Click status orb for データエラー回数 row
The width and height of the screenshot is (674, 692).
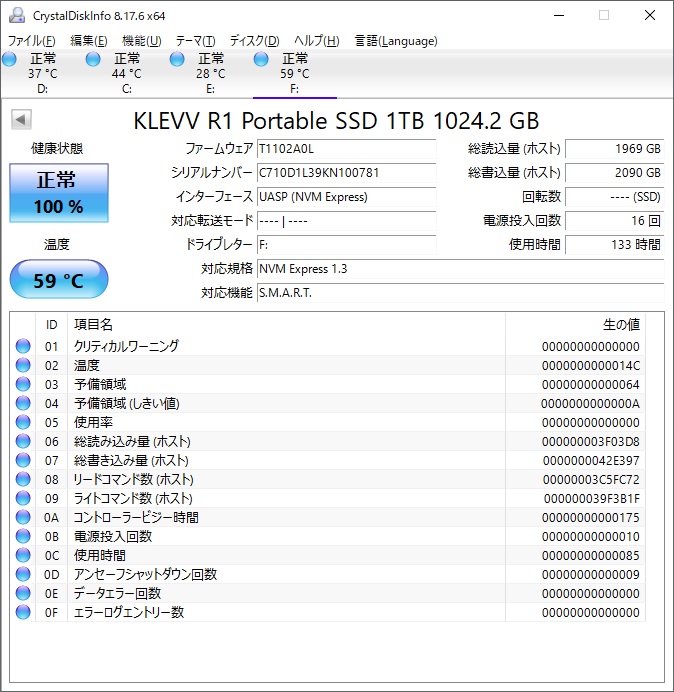[23, 593]
